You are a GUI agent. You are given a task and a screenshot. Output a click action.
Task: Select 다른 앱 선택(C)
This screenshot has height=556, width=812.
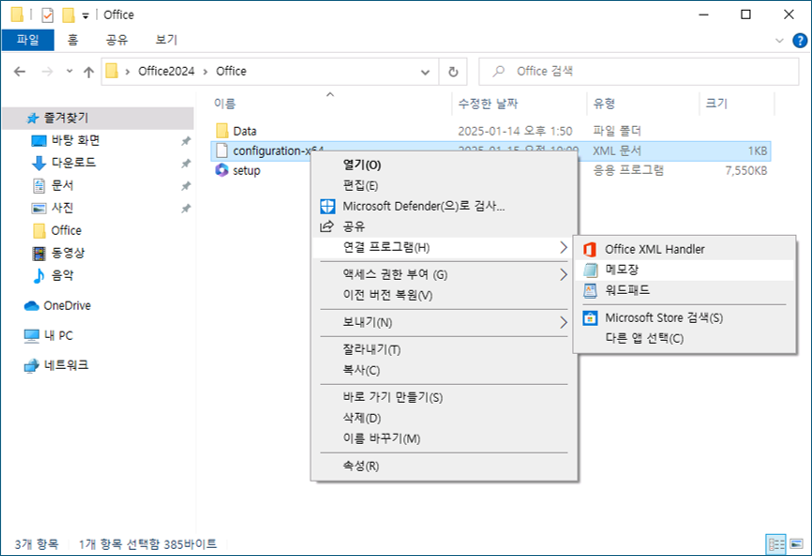684,339
